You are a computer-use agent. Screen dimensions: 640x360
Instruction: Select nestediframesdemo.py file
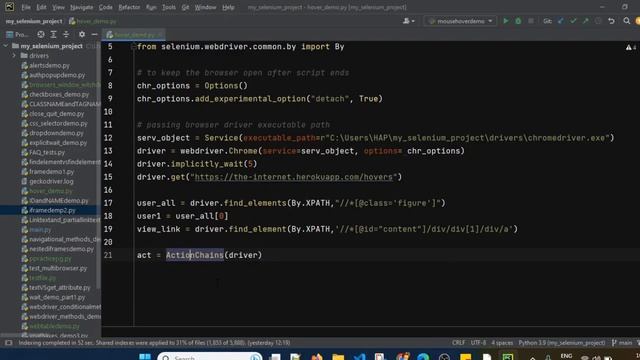click(61, 249)
